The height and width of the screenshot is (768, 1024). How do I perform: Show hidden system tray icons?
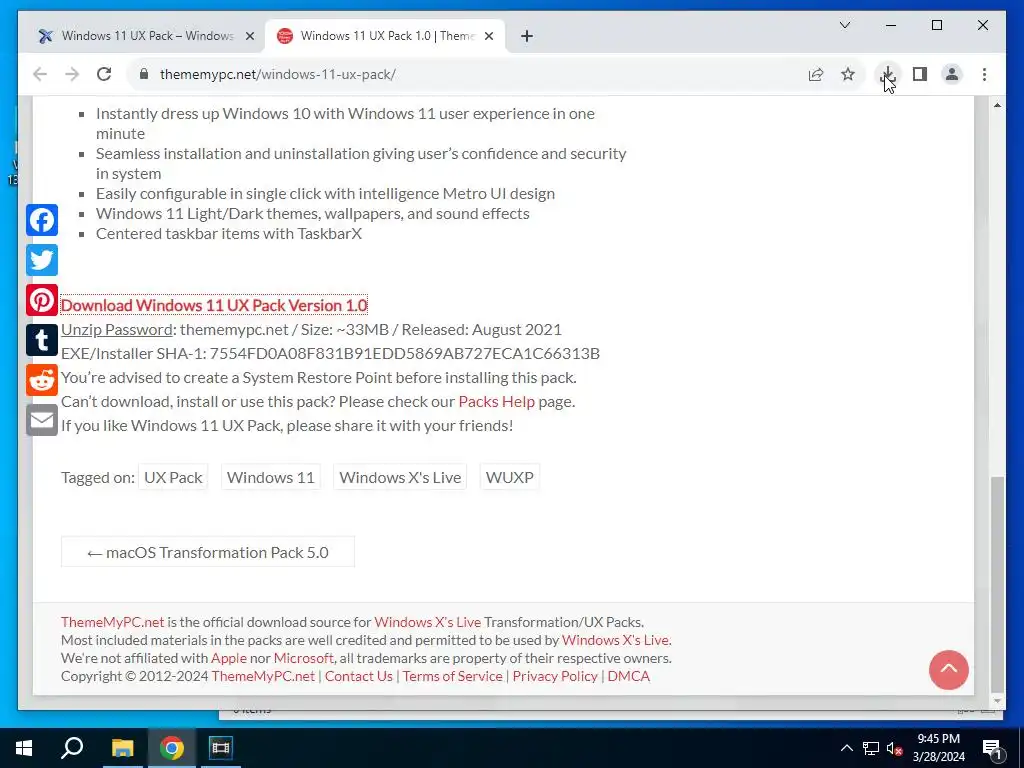(846, 748)
